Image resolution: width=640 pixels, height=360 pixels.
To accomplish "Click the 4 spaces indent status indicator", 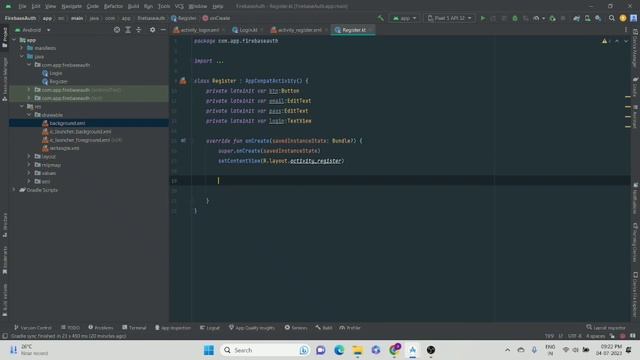I will coord(596,336).
